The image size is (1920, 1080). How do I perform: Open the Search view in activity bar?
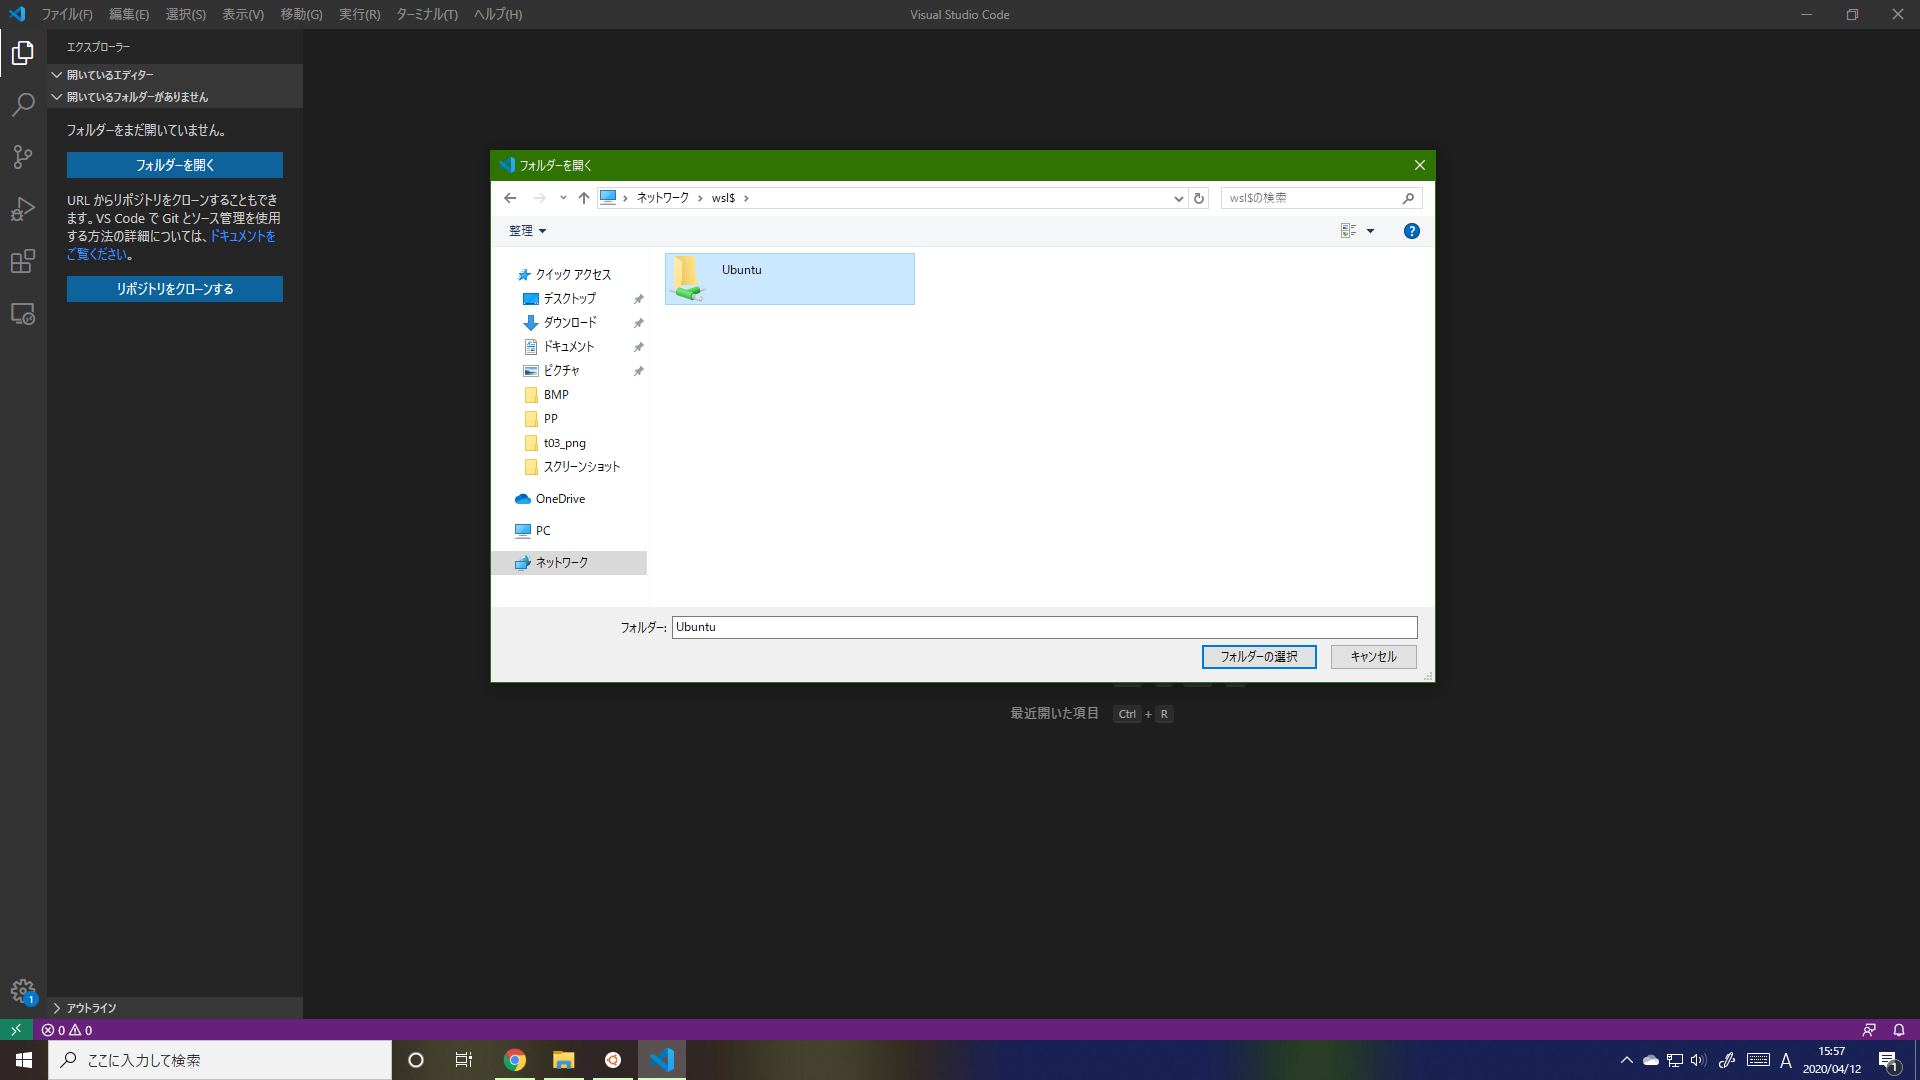[x=23, y=105]
